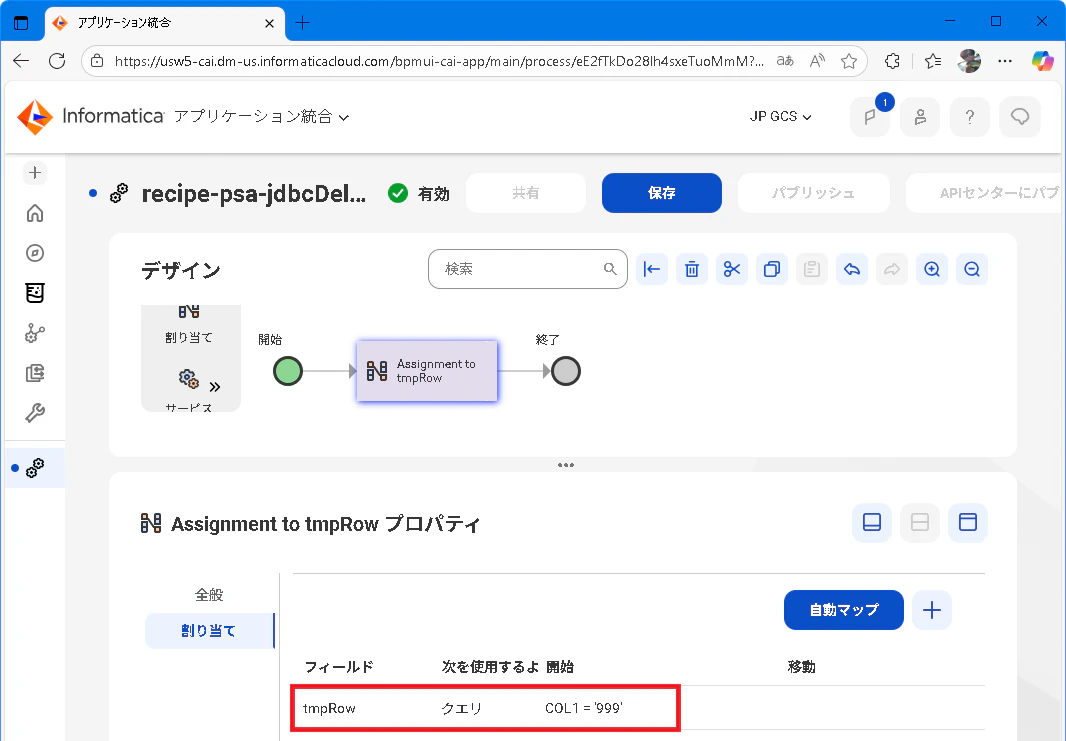Reload the page with refresh icon
This screenshot has height=741, width=1066.
click(x=57, y=61)
